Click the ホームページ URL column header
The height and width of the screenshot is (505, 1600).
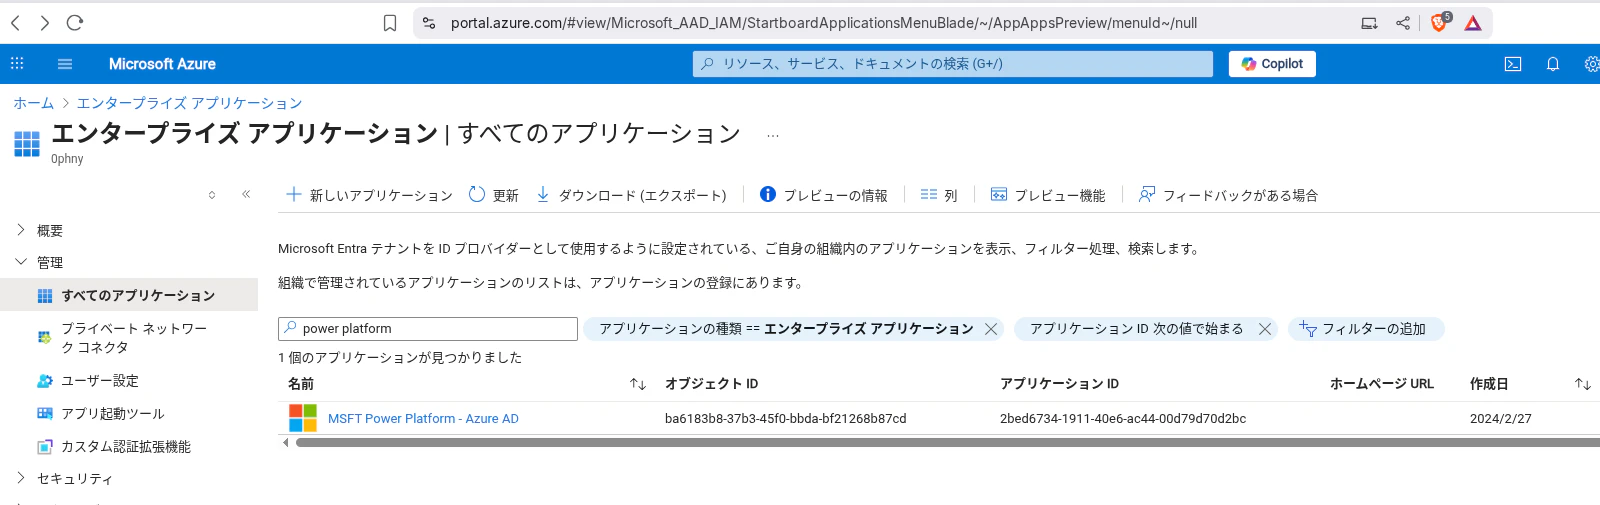coord(1382,384)
